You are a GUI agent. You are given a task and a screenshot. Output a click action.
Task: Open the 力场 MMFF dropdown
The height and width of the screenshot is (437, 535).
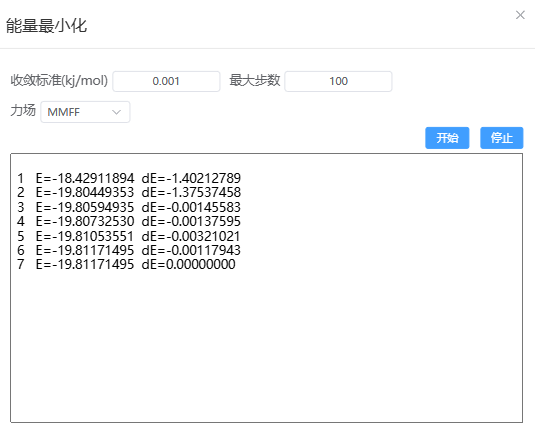click(x=85, y=112)
